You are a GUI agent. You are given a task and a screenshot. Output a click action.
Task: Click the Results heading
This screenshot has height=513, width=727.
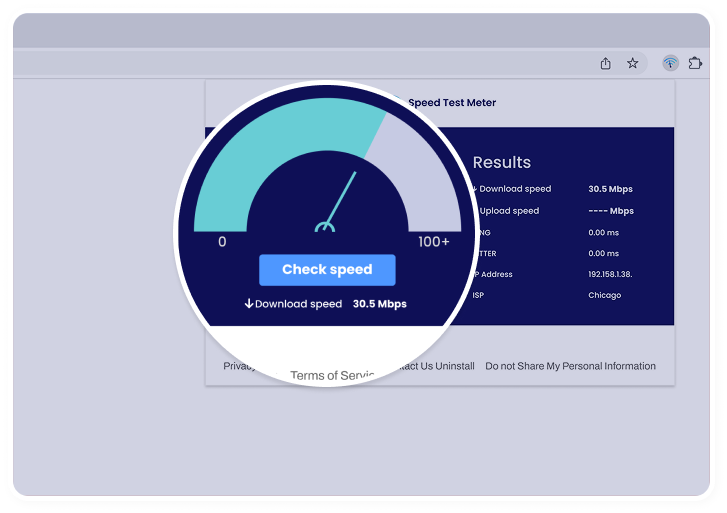pyautogui.click(x=501, y=163)
